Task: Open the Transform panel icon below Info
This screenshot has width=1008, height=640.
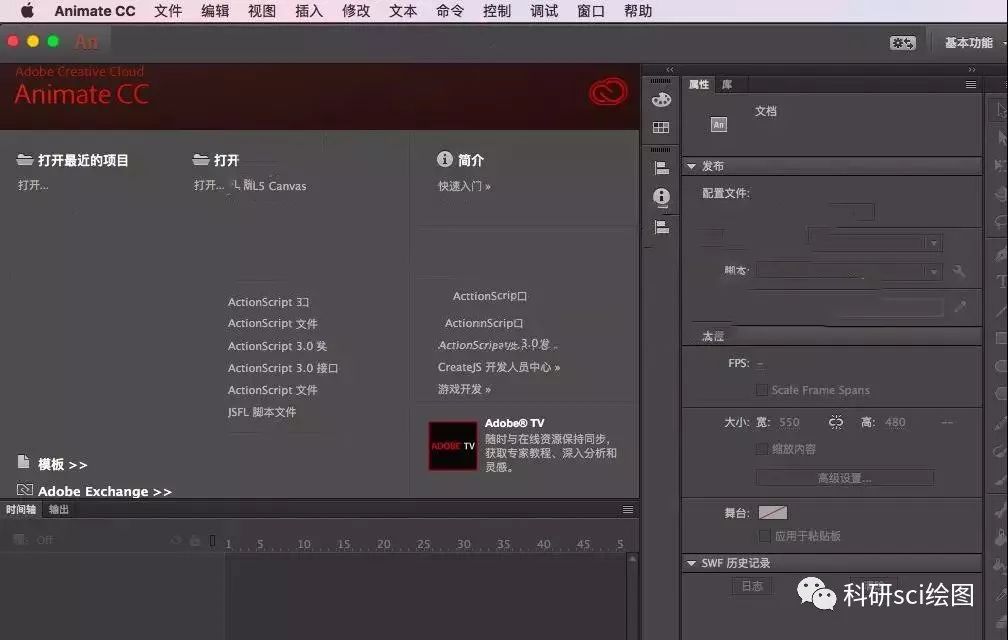Action: [661, 227]
